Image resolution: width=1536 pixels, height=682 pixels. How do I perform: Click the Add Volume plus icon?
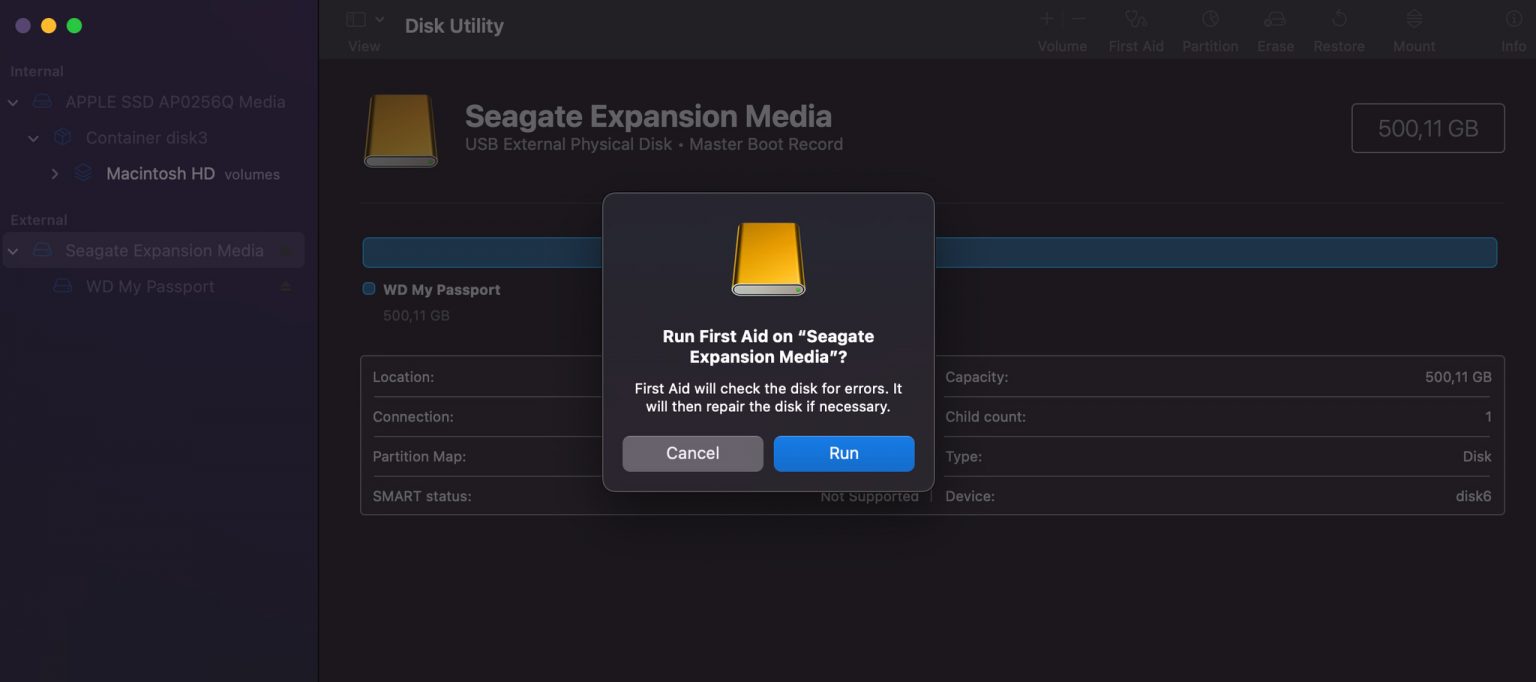pos(1044,18)
